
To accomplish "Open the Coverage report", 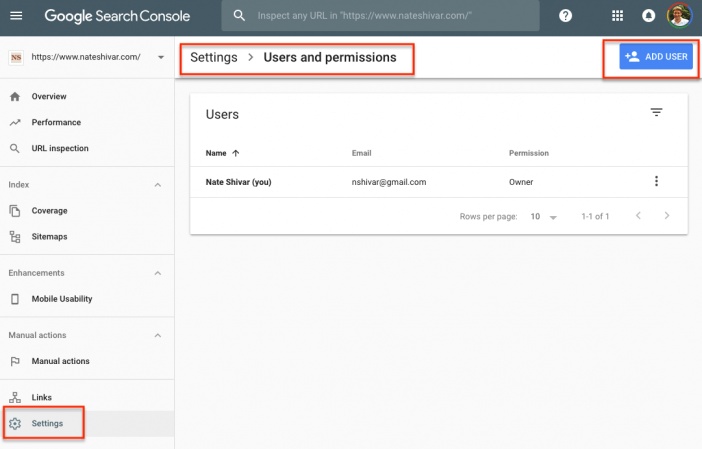I will point(49,210).
